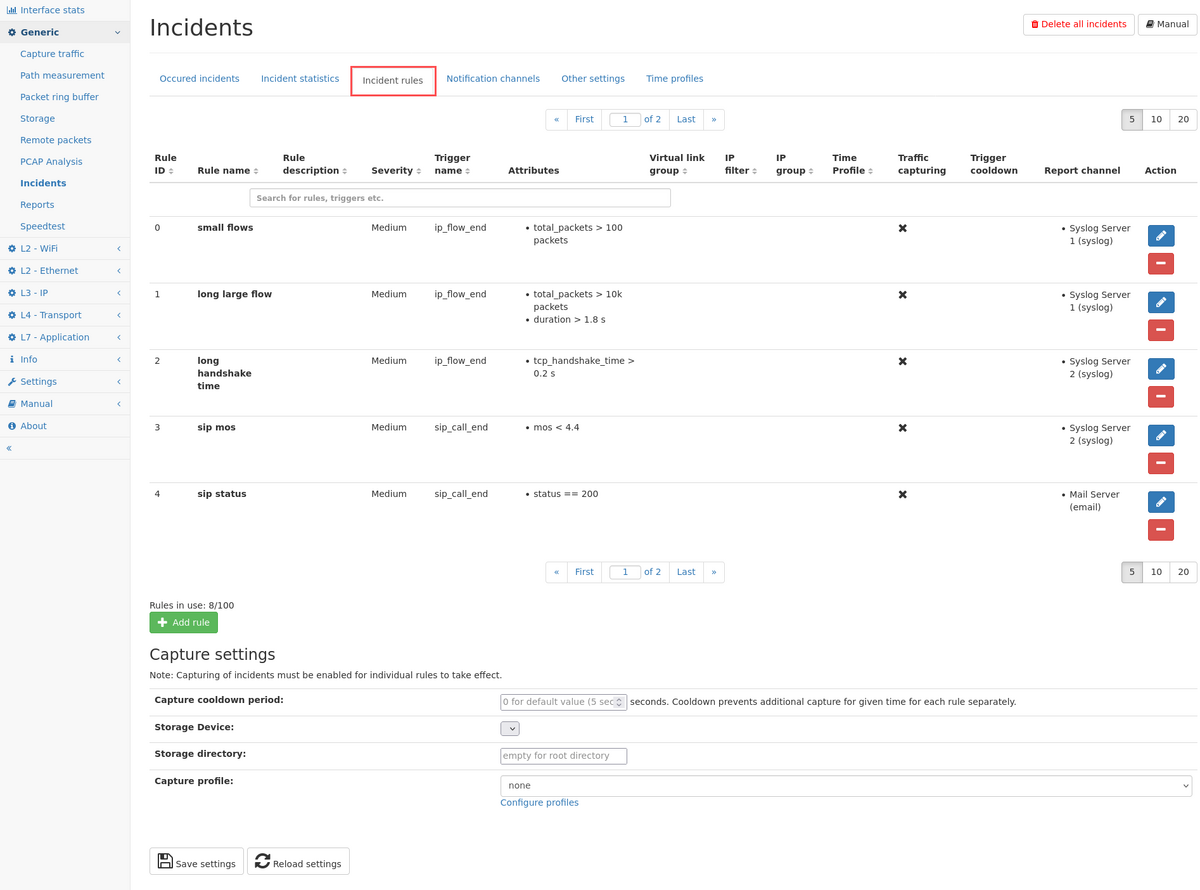Edit the long handshake time rule
Viewport: 1200px width, 890px height.
[x=1160, y=369]
